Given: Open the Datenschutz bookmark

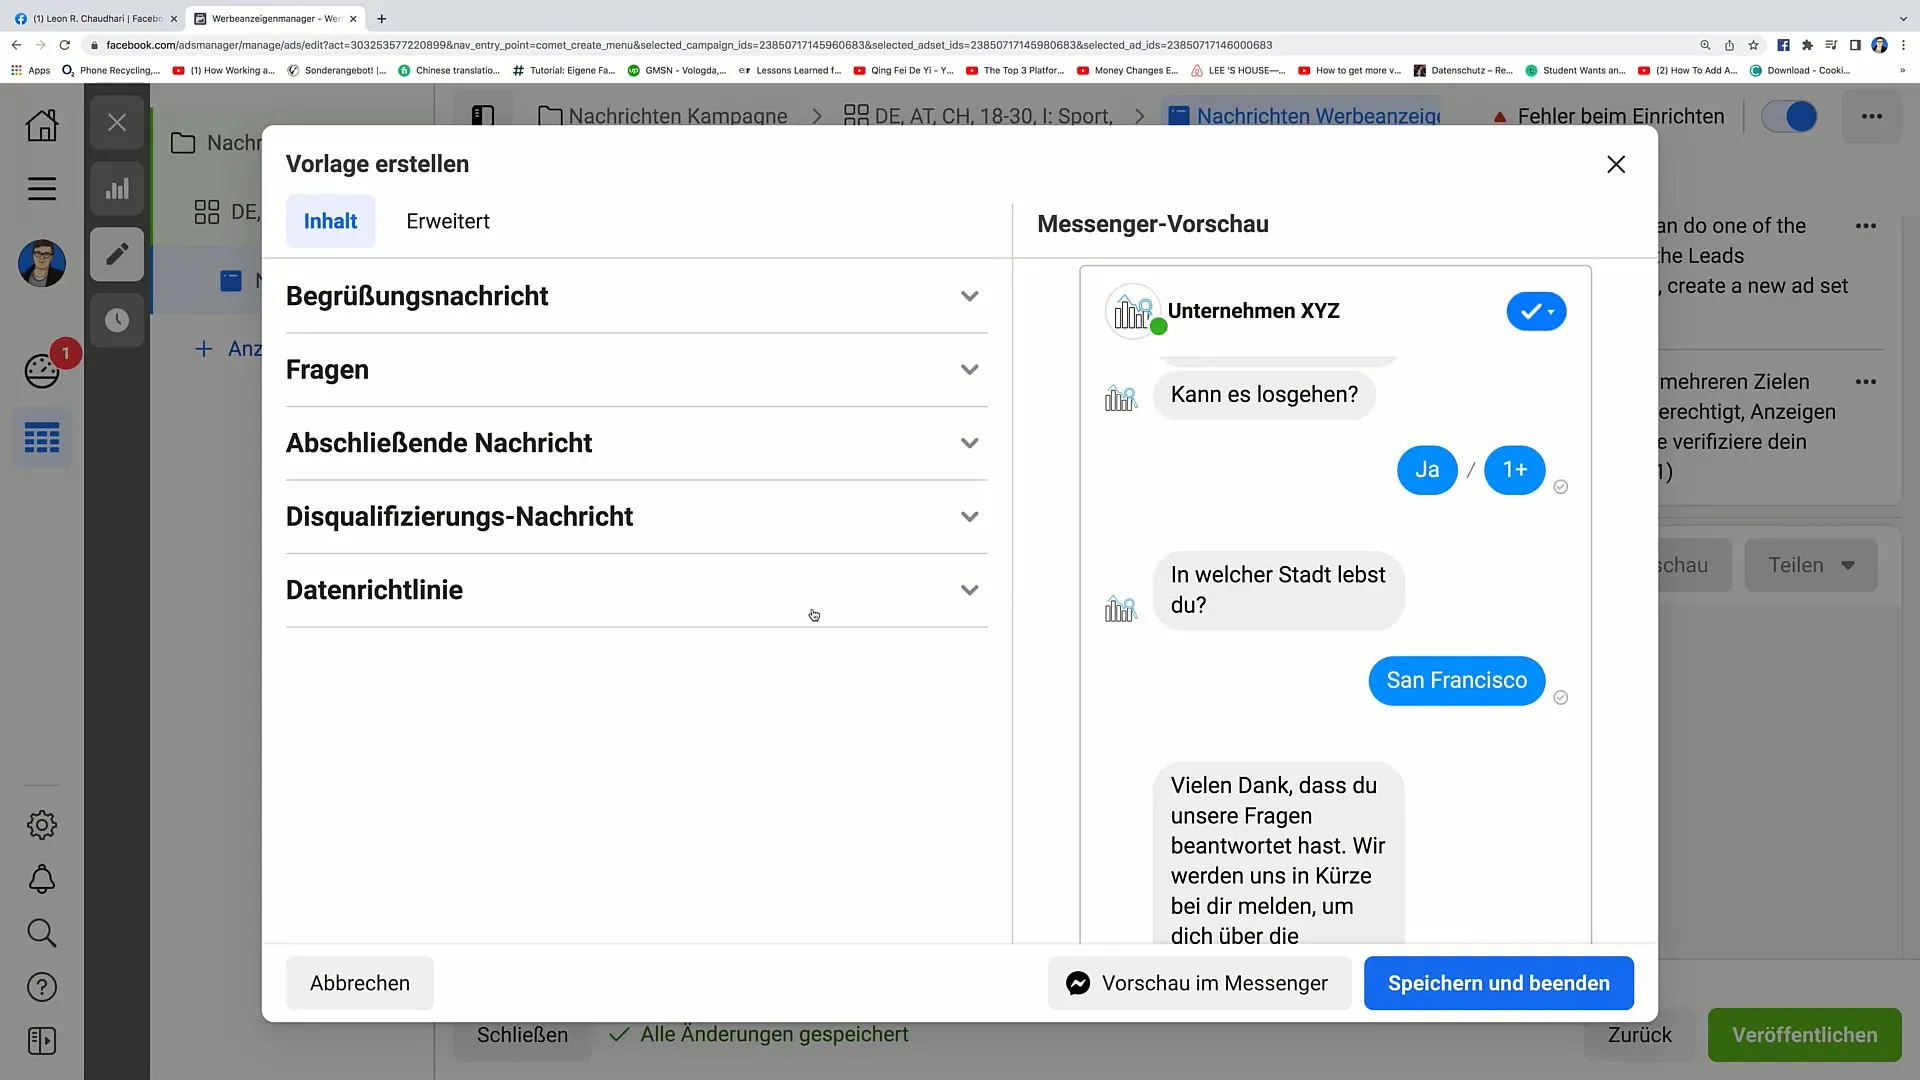Looking at the screenshot, I should (x=1463, y=71).
